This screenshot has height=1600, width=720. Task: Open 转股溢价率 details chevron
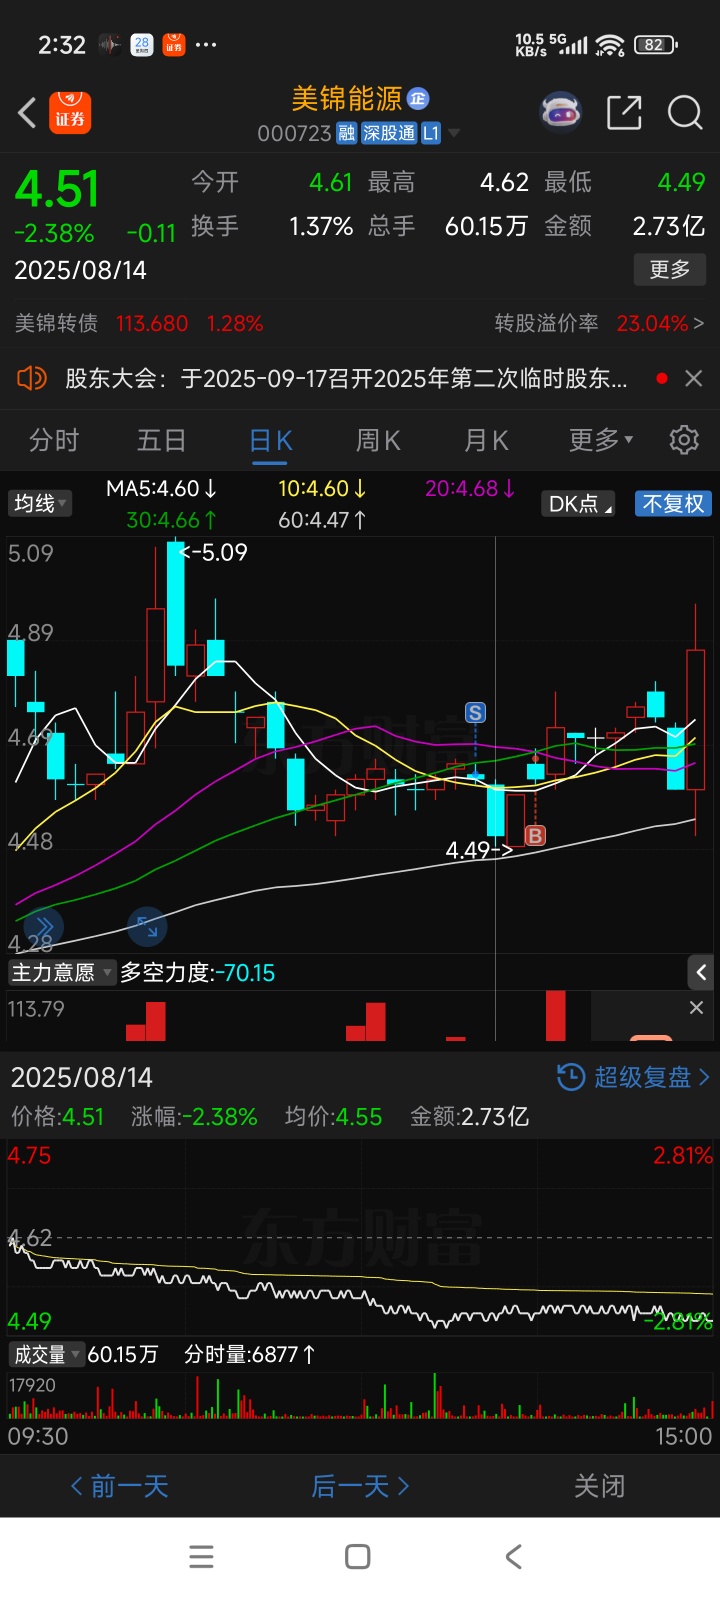698,323
